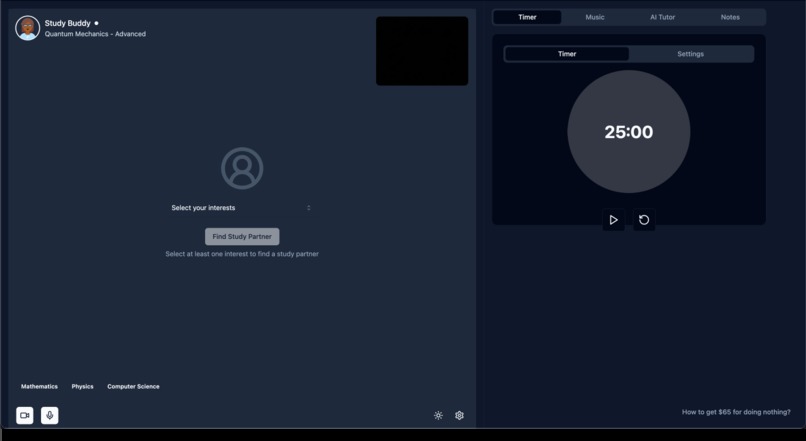Image resolution: width=806 pixels, height=441 pixels.
Task: Open the Select your interests dropdown
Action: pyautogui.click(x=242, y=208)
